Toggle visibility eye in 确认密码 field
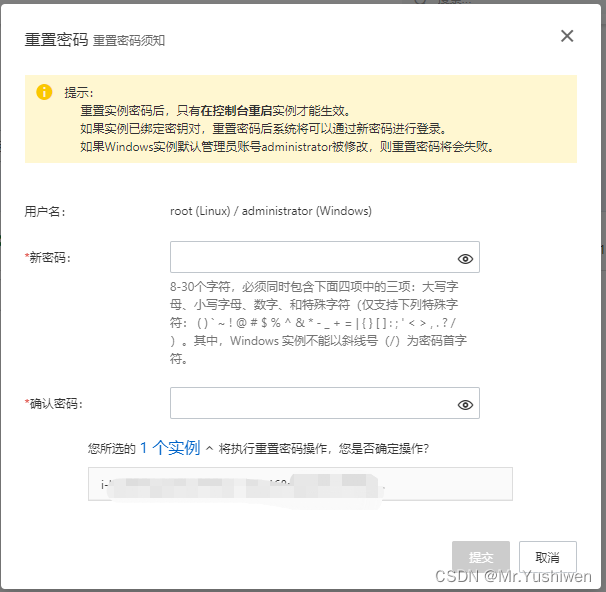The height and width of the screenshot is (592, 606). [x=465, y=405]
